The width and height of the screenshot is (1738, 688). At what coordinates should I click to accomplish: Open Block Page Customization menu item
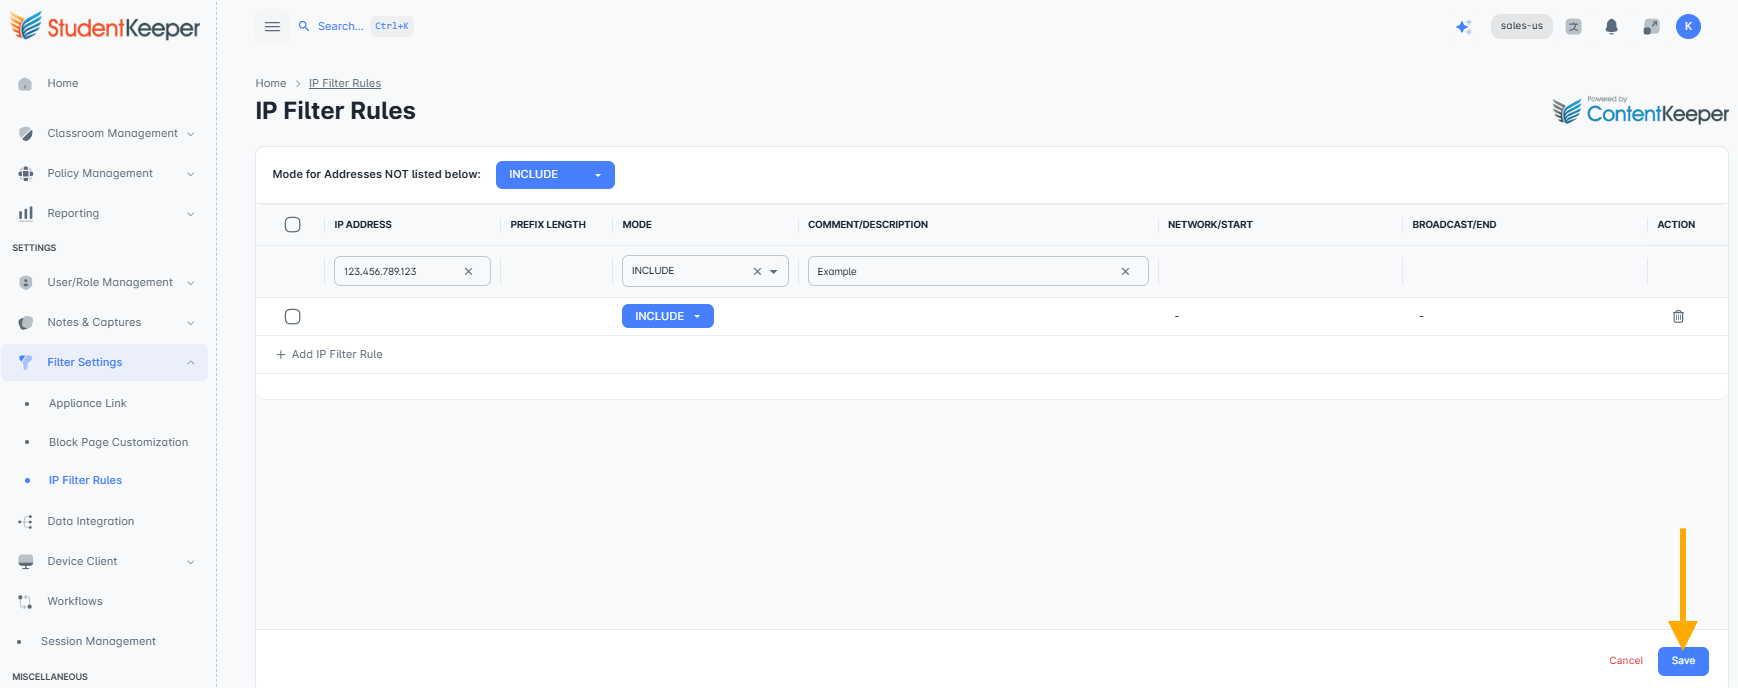pyautogui.click(x=118, y=443)
